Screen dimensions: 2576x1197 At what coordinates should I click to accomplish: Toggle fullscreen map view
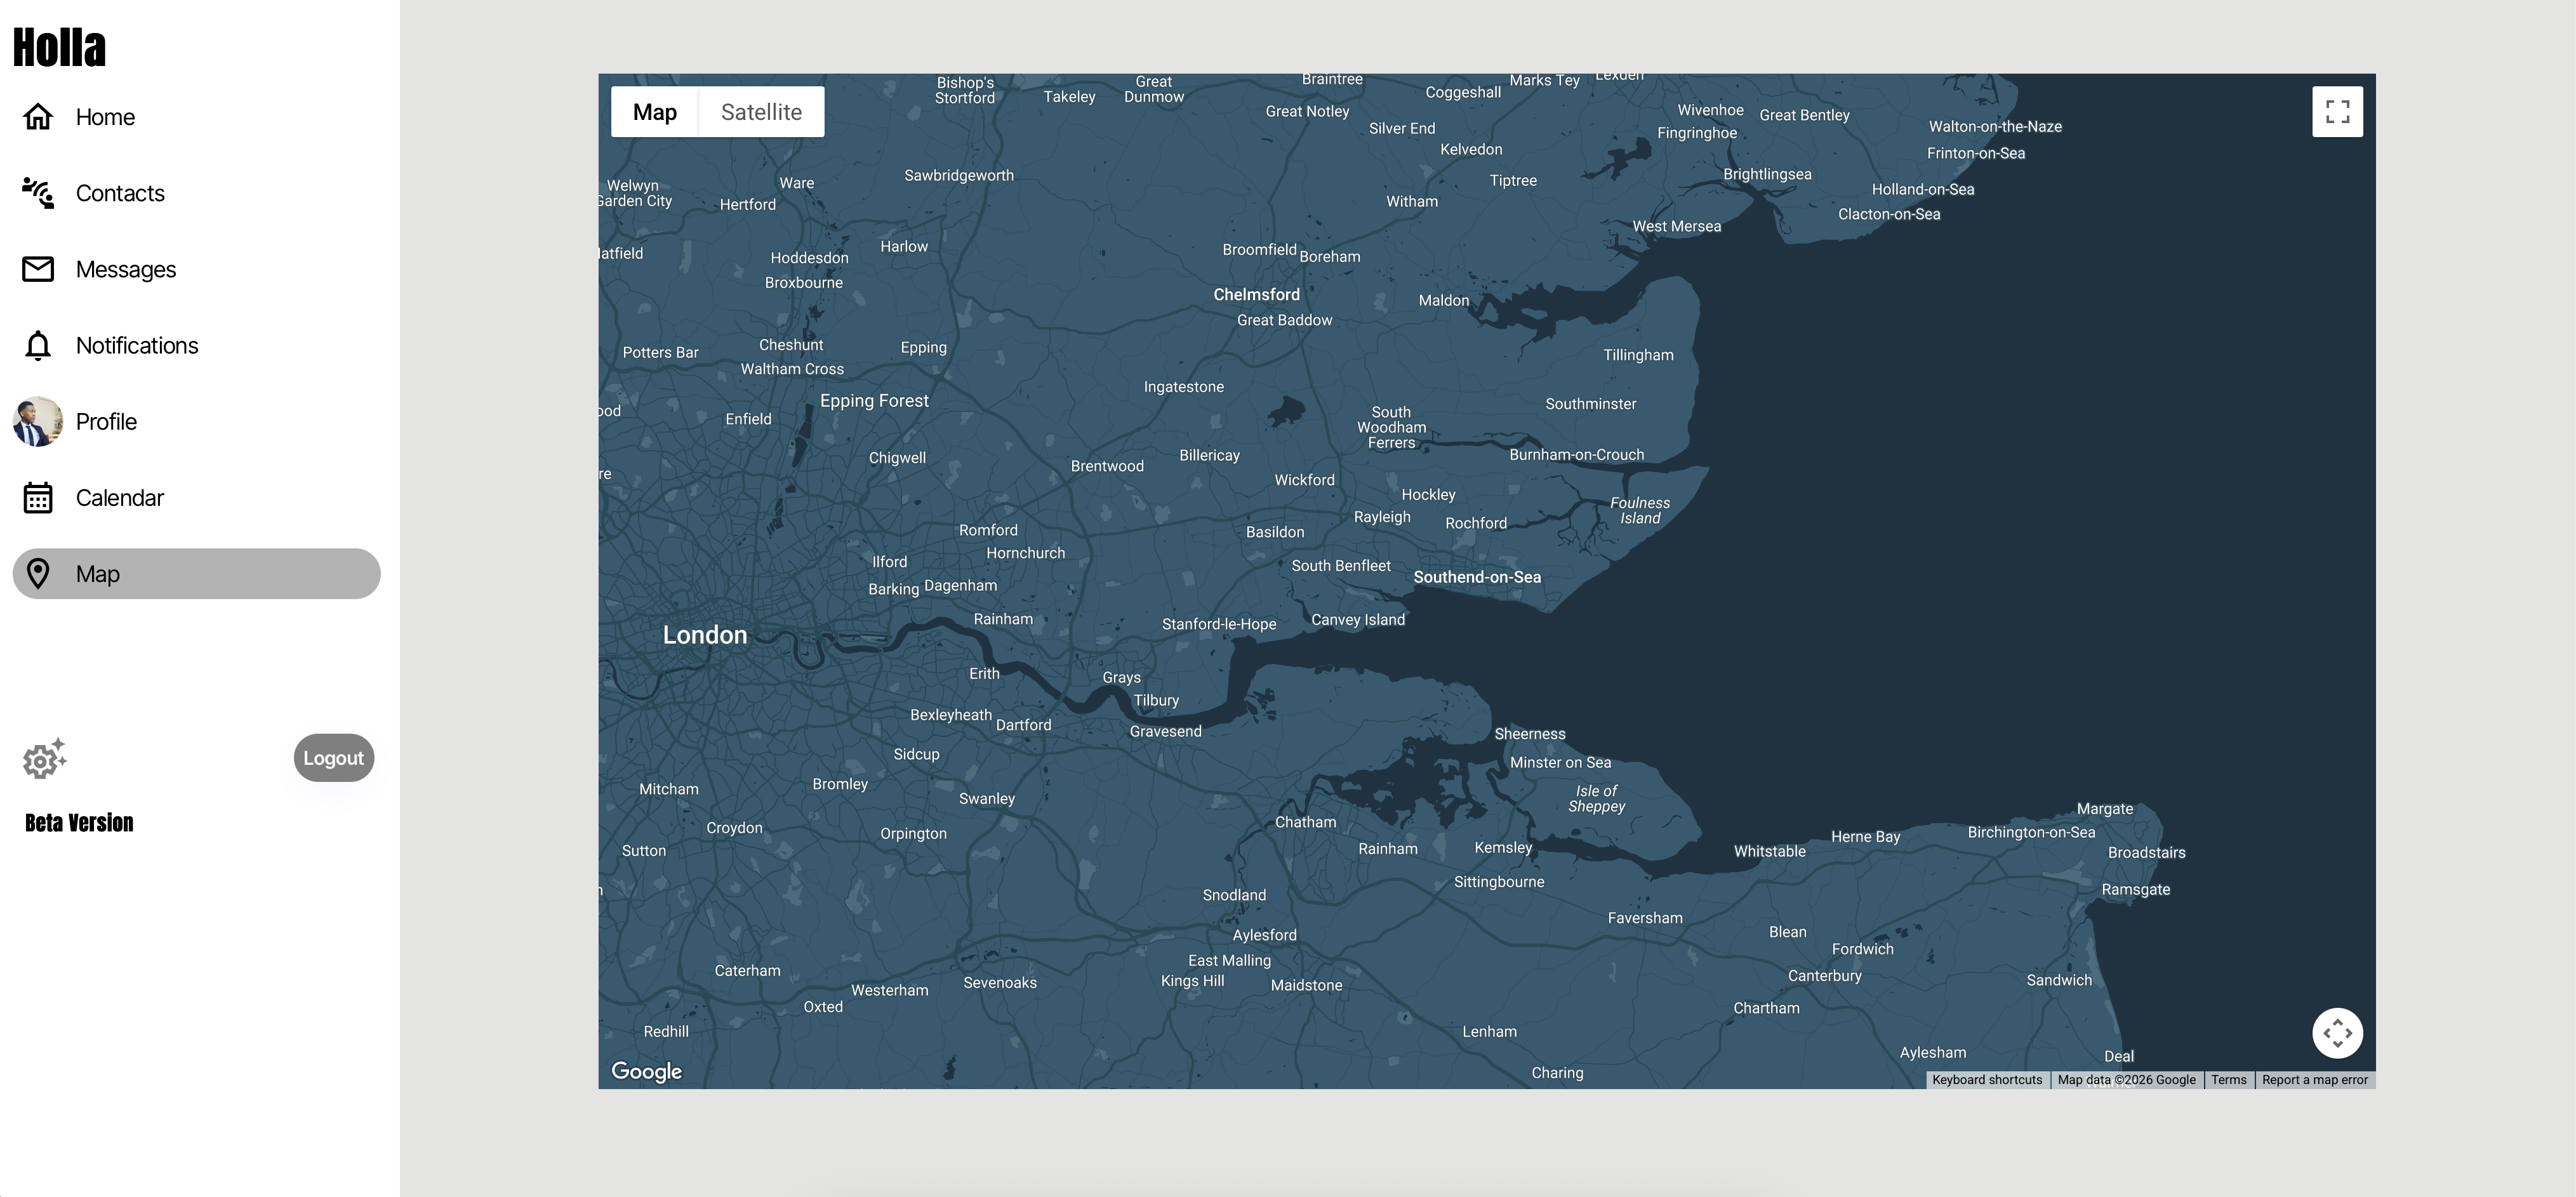click(2337, 111)
